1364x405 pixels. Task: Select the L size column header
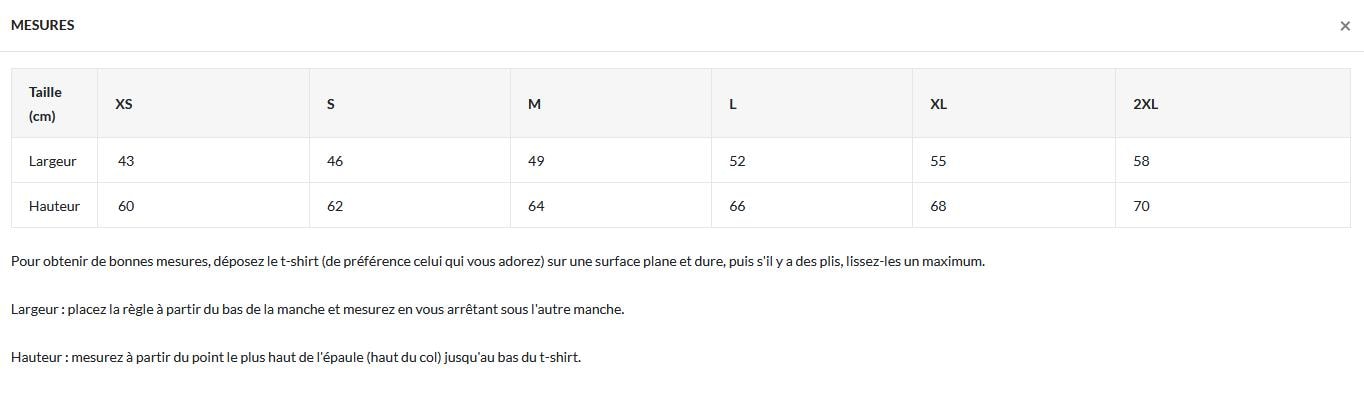coord(733,104)
